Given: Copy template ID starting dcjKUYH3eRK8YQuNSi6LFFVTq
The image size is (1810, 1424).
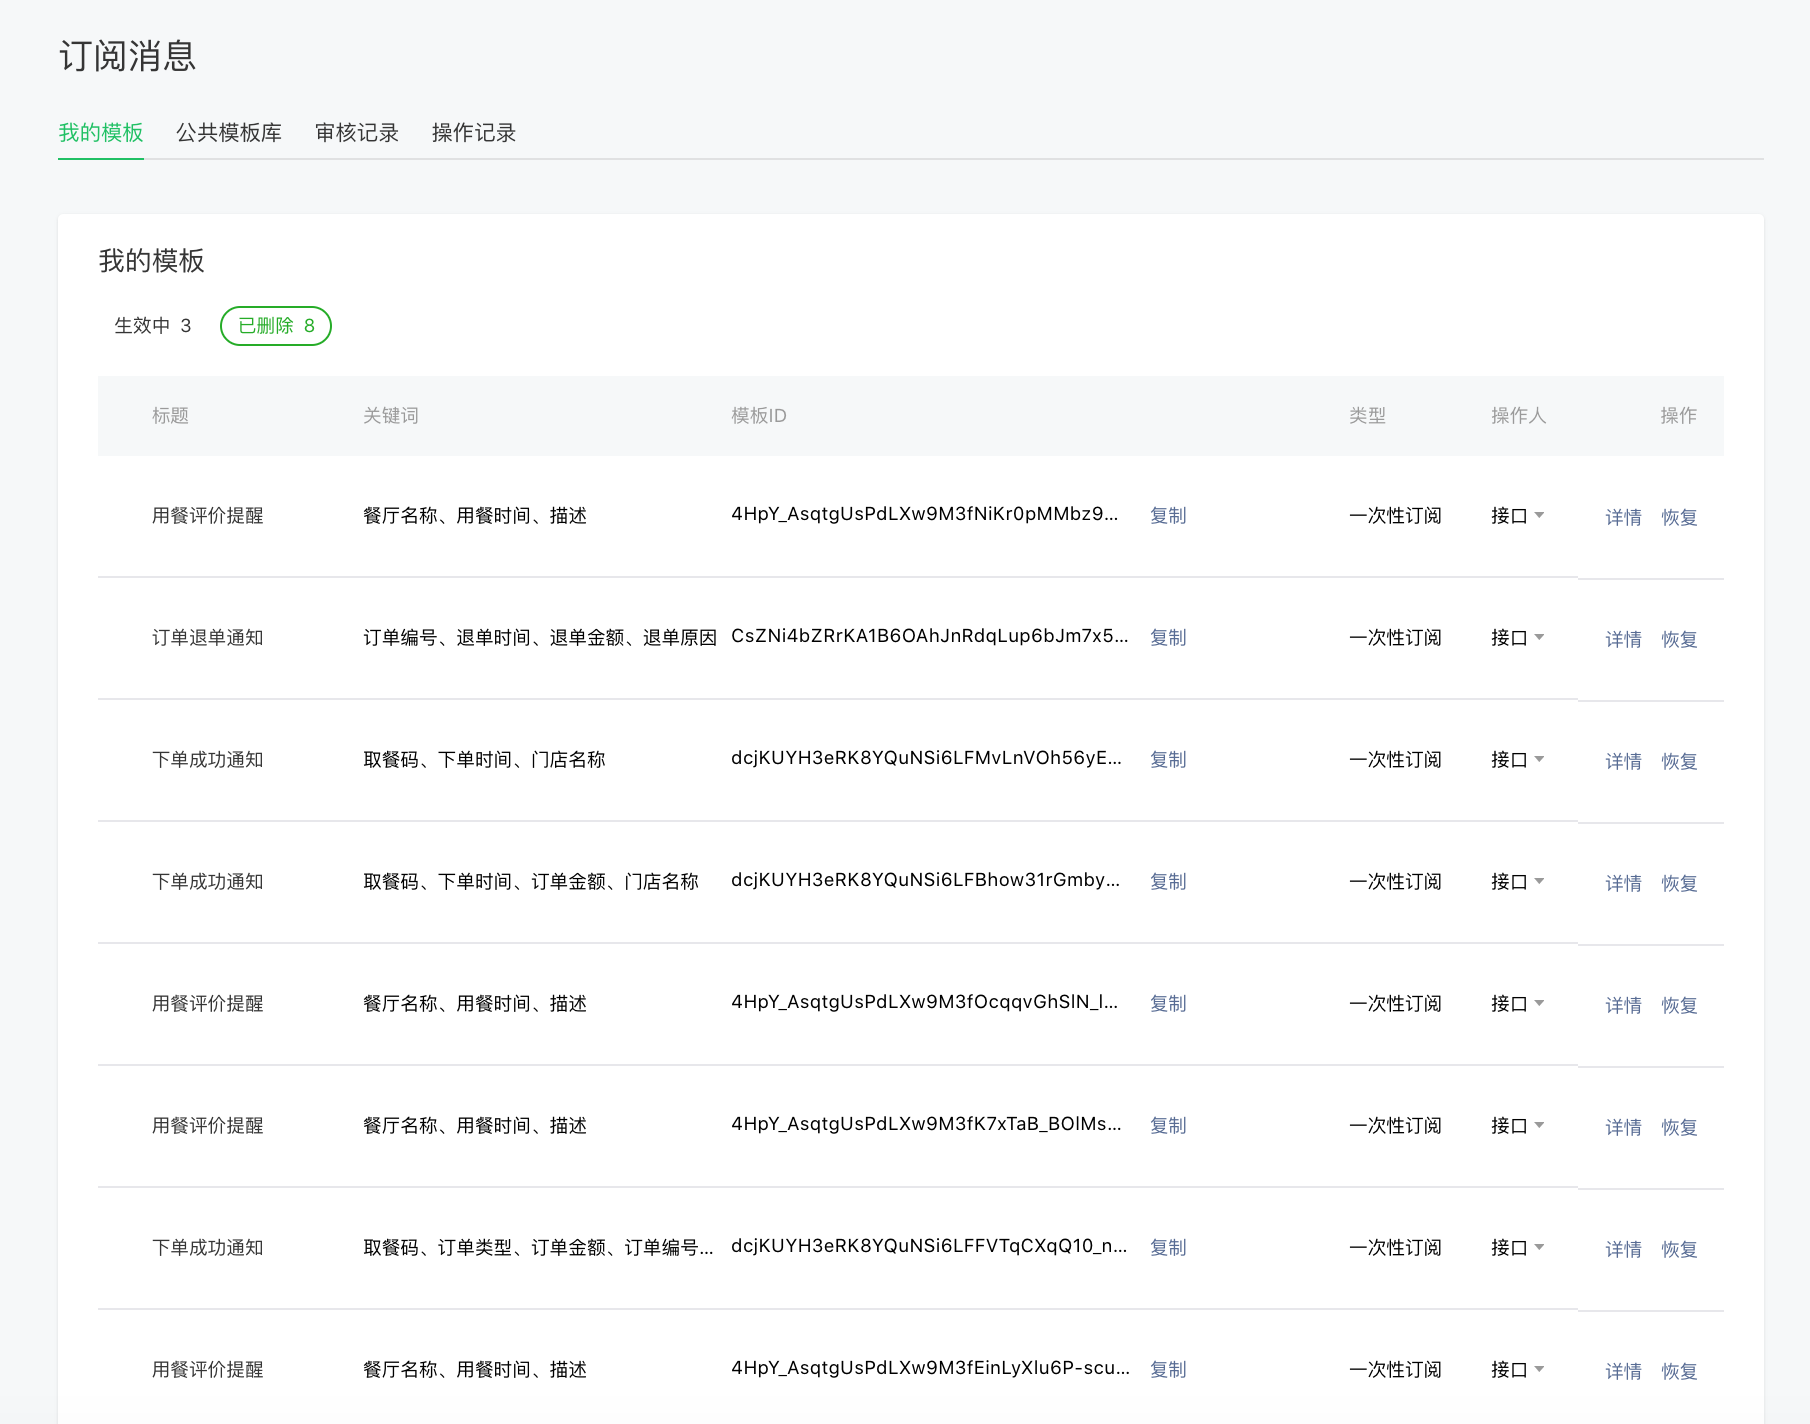Looking at the screenshot, I should click(x=1168, y=1248).
